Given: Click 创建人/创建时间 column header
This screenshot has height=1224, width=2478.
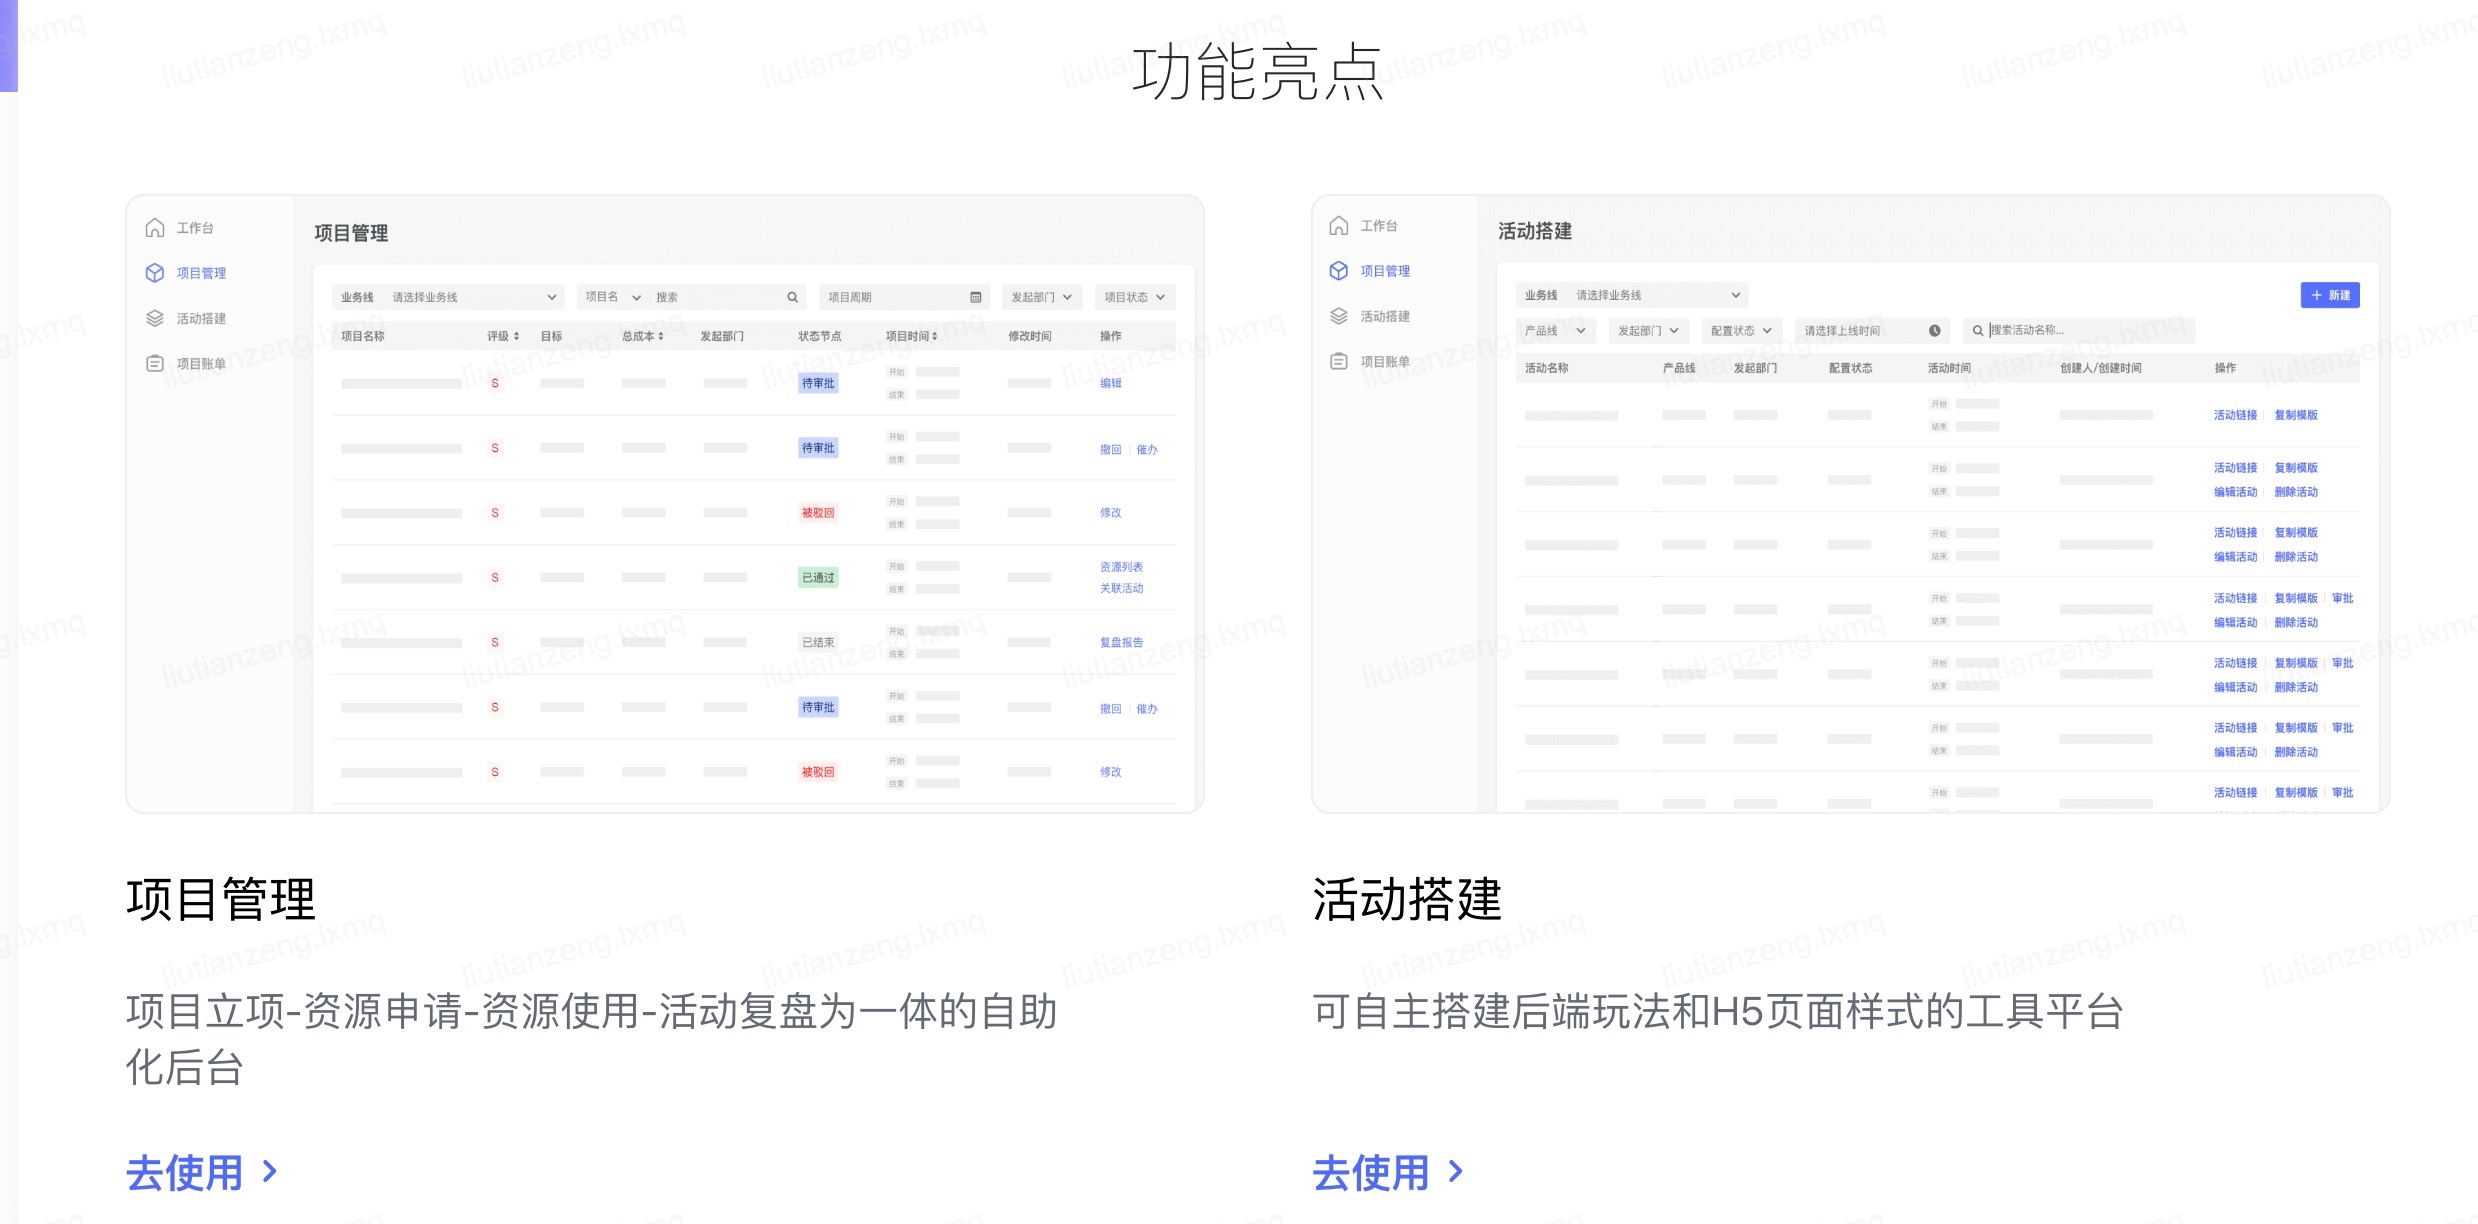Looking at the screenshot, I should (x=2100, y=368).
